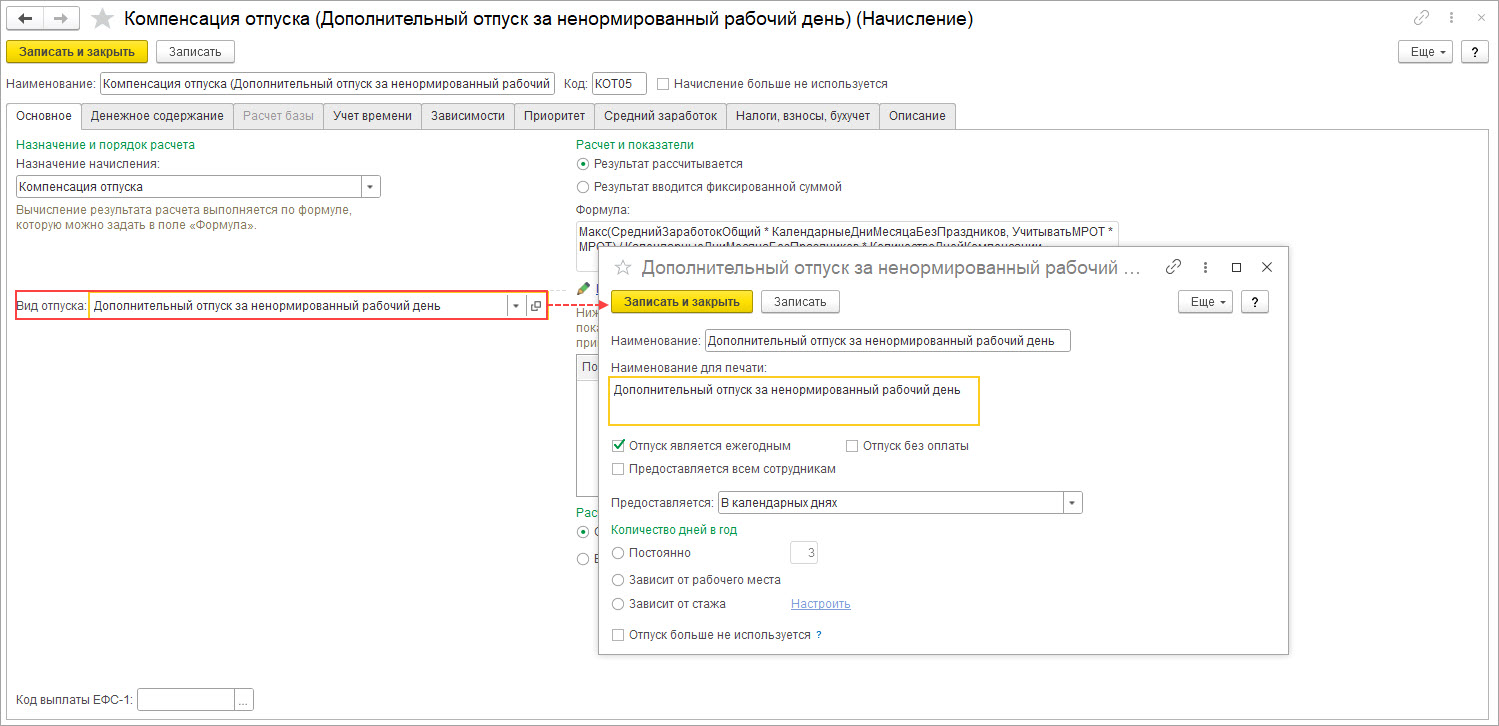Click Код field with KOT05
This screenshot has width=1499, height=726.
pyautogui.click(x=619, y=84)
